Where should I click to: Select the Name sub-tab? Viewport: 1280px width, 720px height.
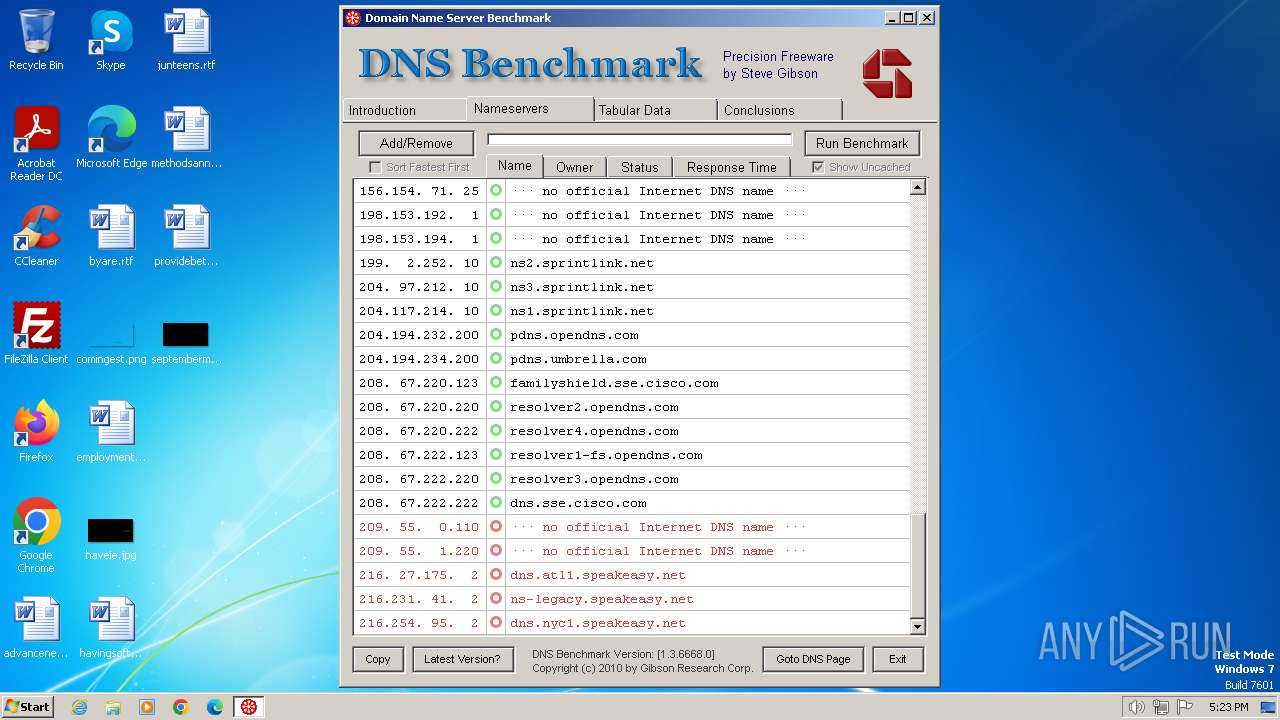point(514,166)
